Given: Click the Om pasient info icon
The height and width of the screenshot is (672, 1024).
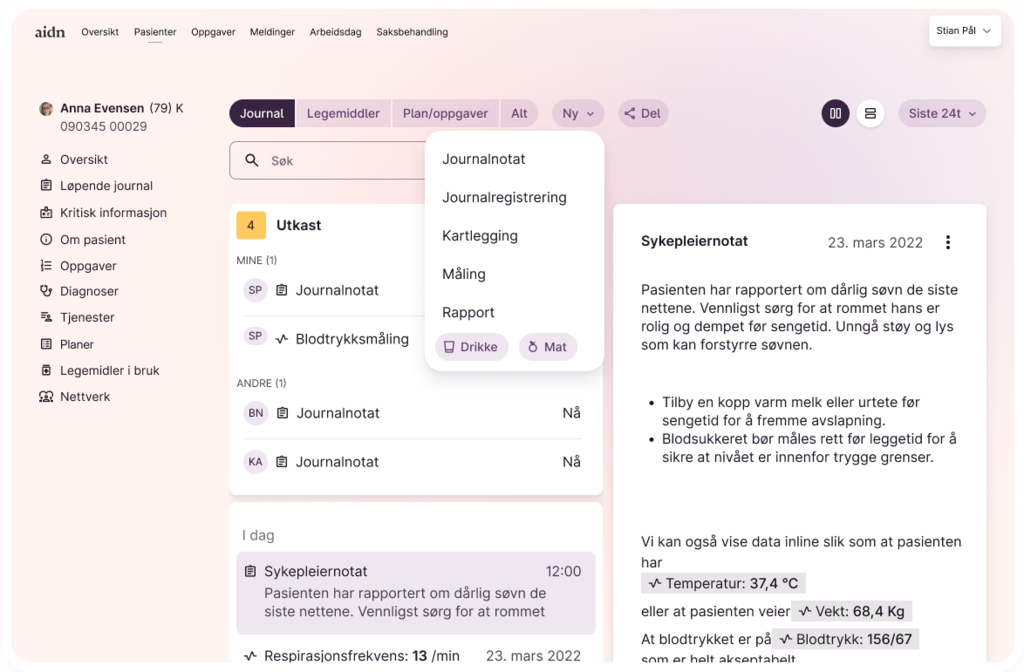Looking at the screenshot, I should click(46, 240).
